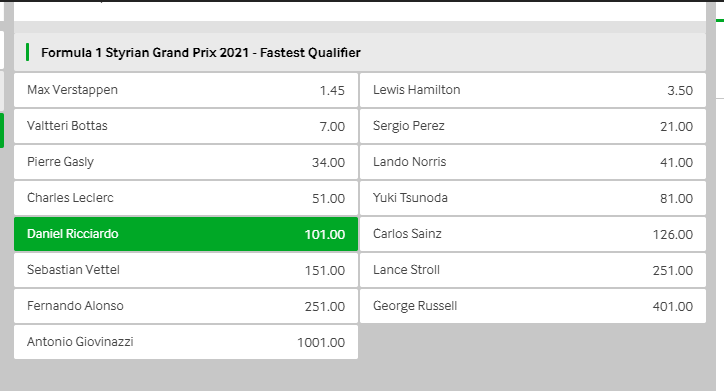724x391 pixels.
Task: Add Fernando Alonso 251.00 to betslip
Action: 186,306
